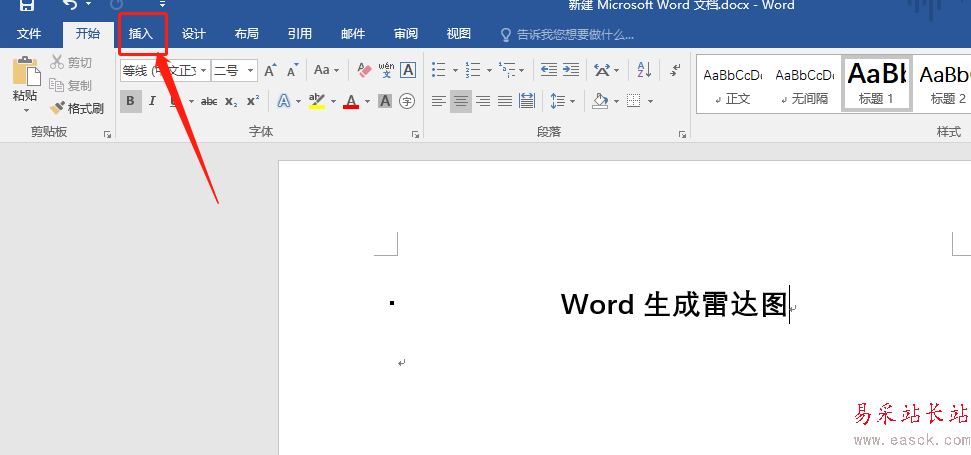Image resolution: width=971 pixels, height=455 pixels.
Task: Click the line spacing icon
Action: (557, 100)
